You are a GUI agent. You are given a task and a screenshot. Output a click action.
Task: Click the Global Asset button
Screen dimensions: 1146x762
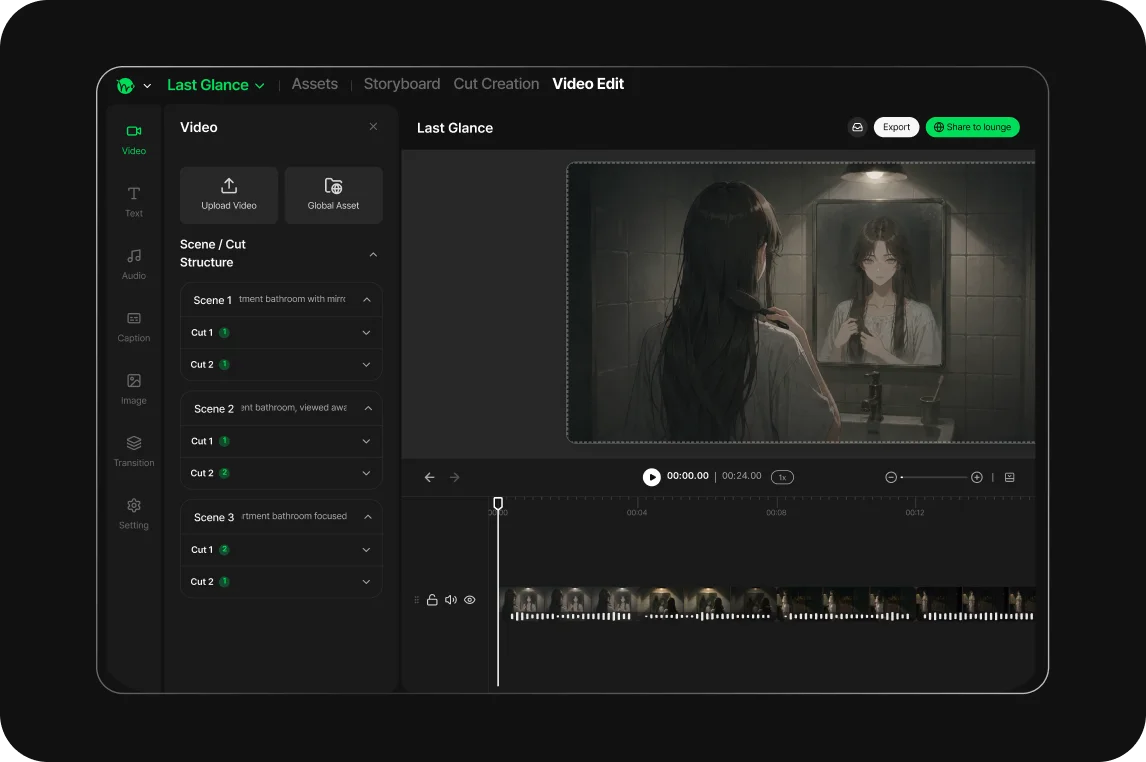pos(333,195)
